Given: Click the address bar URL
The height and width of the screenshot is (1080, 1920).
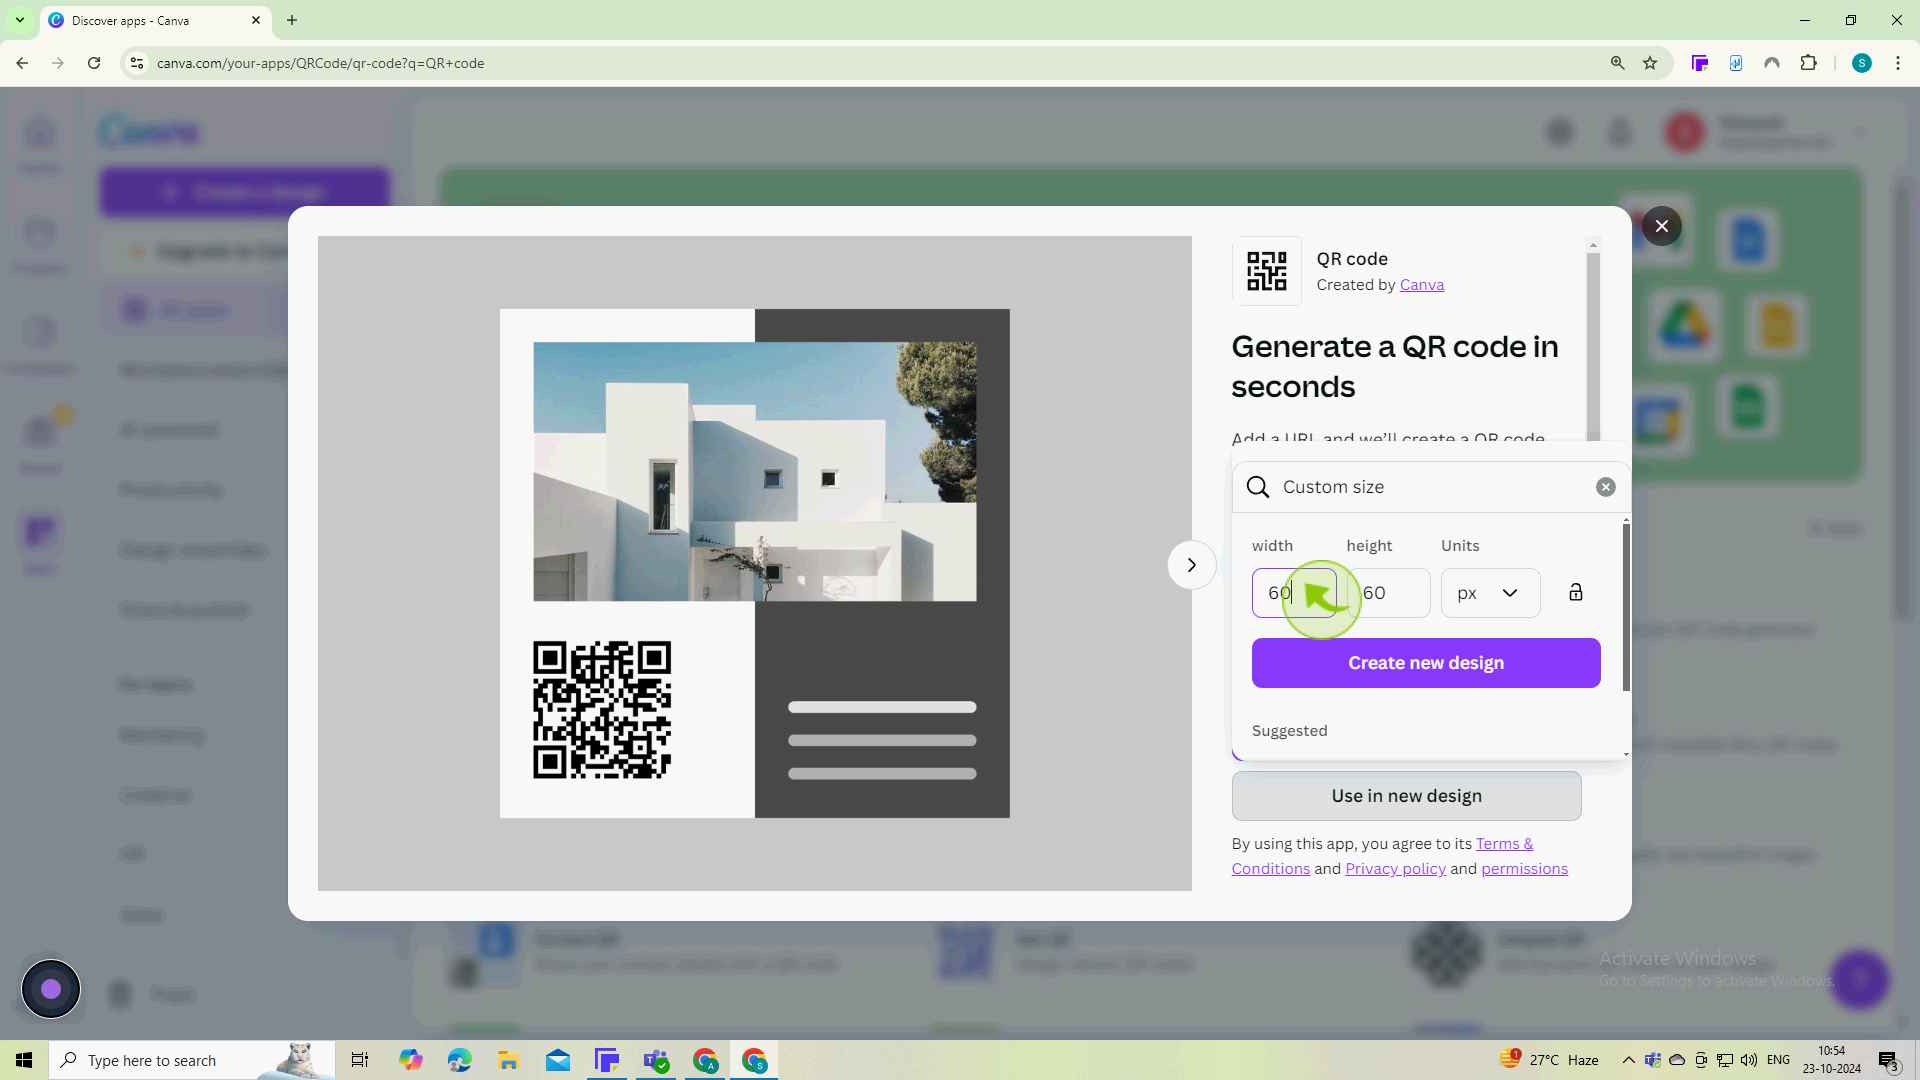Looking at the screenshot, I should tap(320, 63).
